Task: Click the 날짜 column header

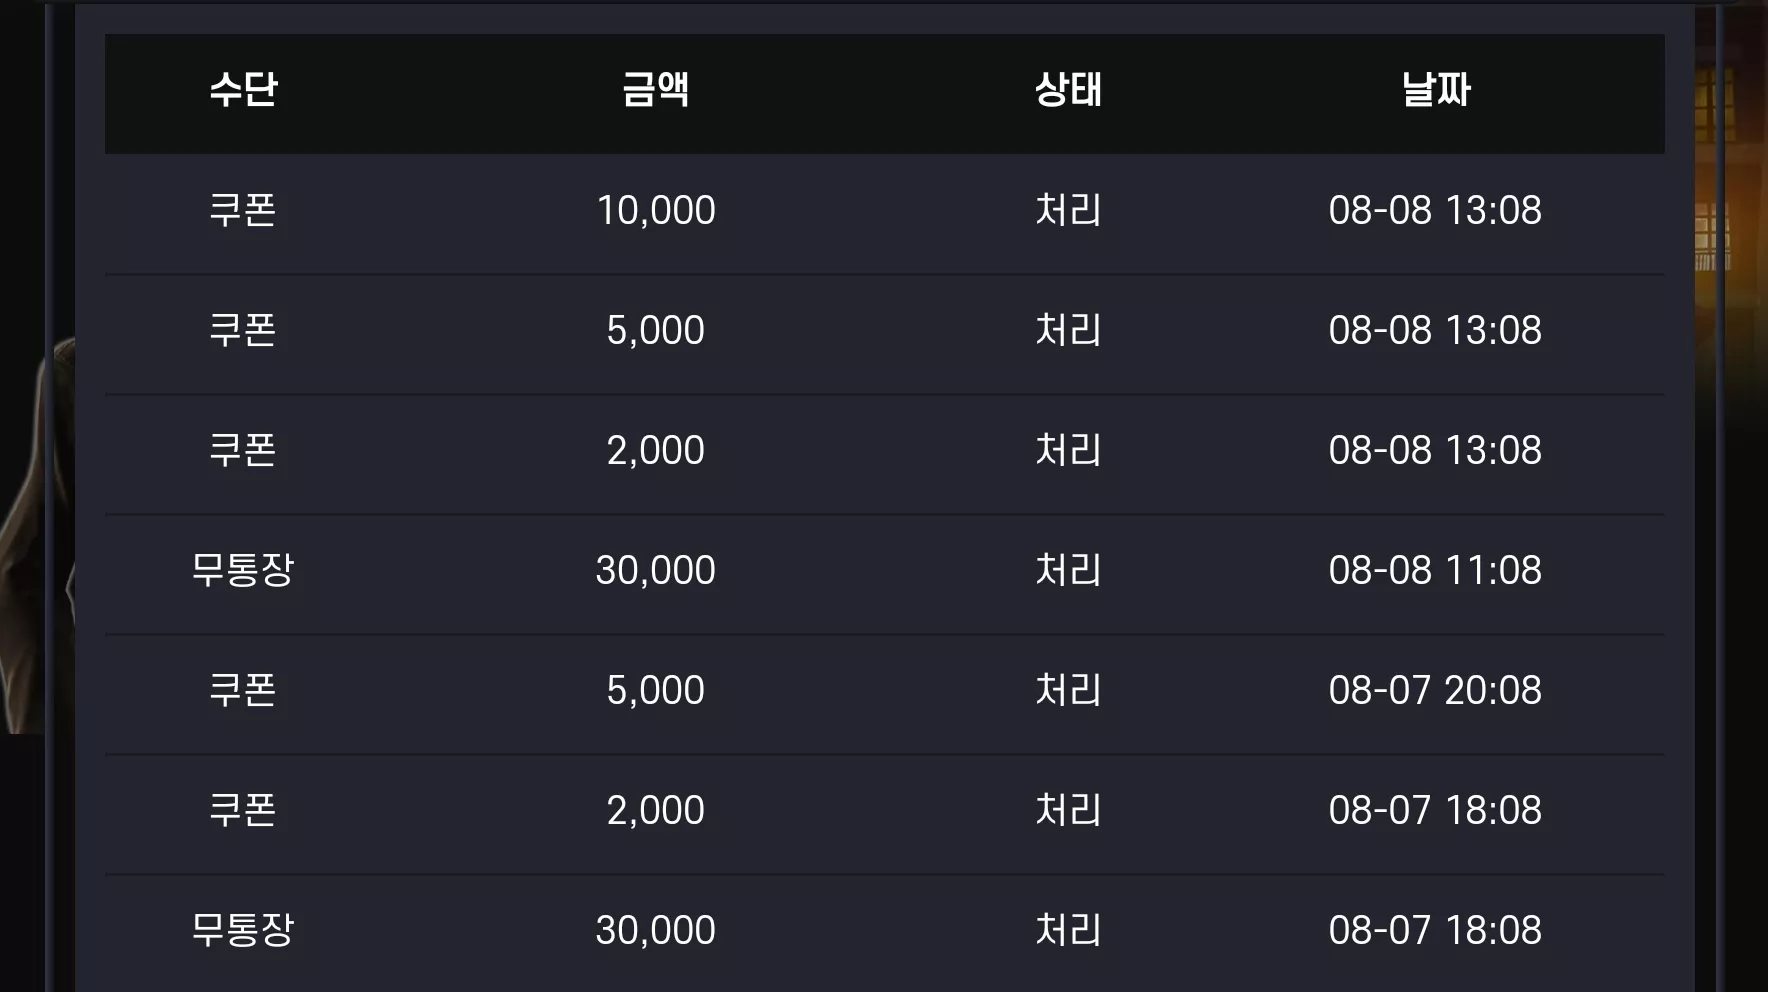Action: point(1435,90)
